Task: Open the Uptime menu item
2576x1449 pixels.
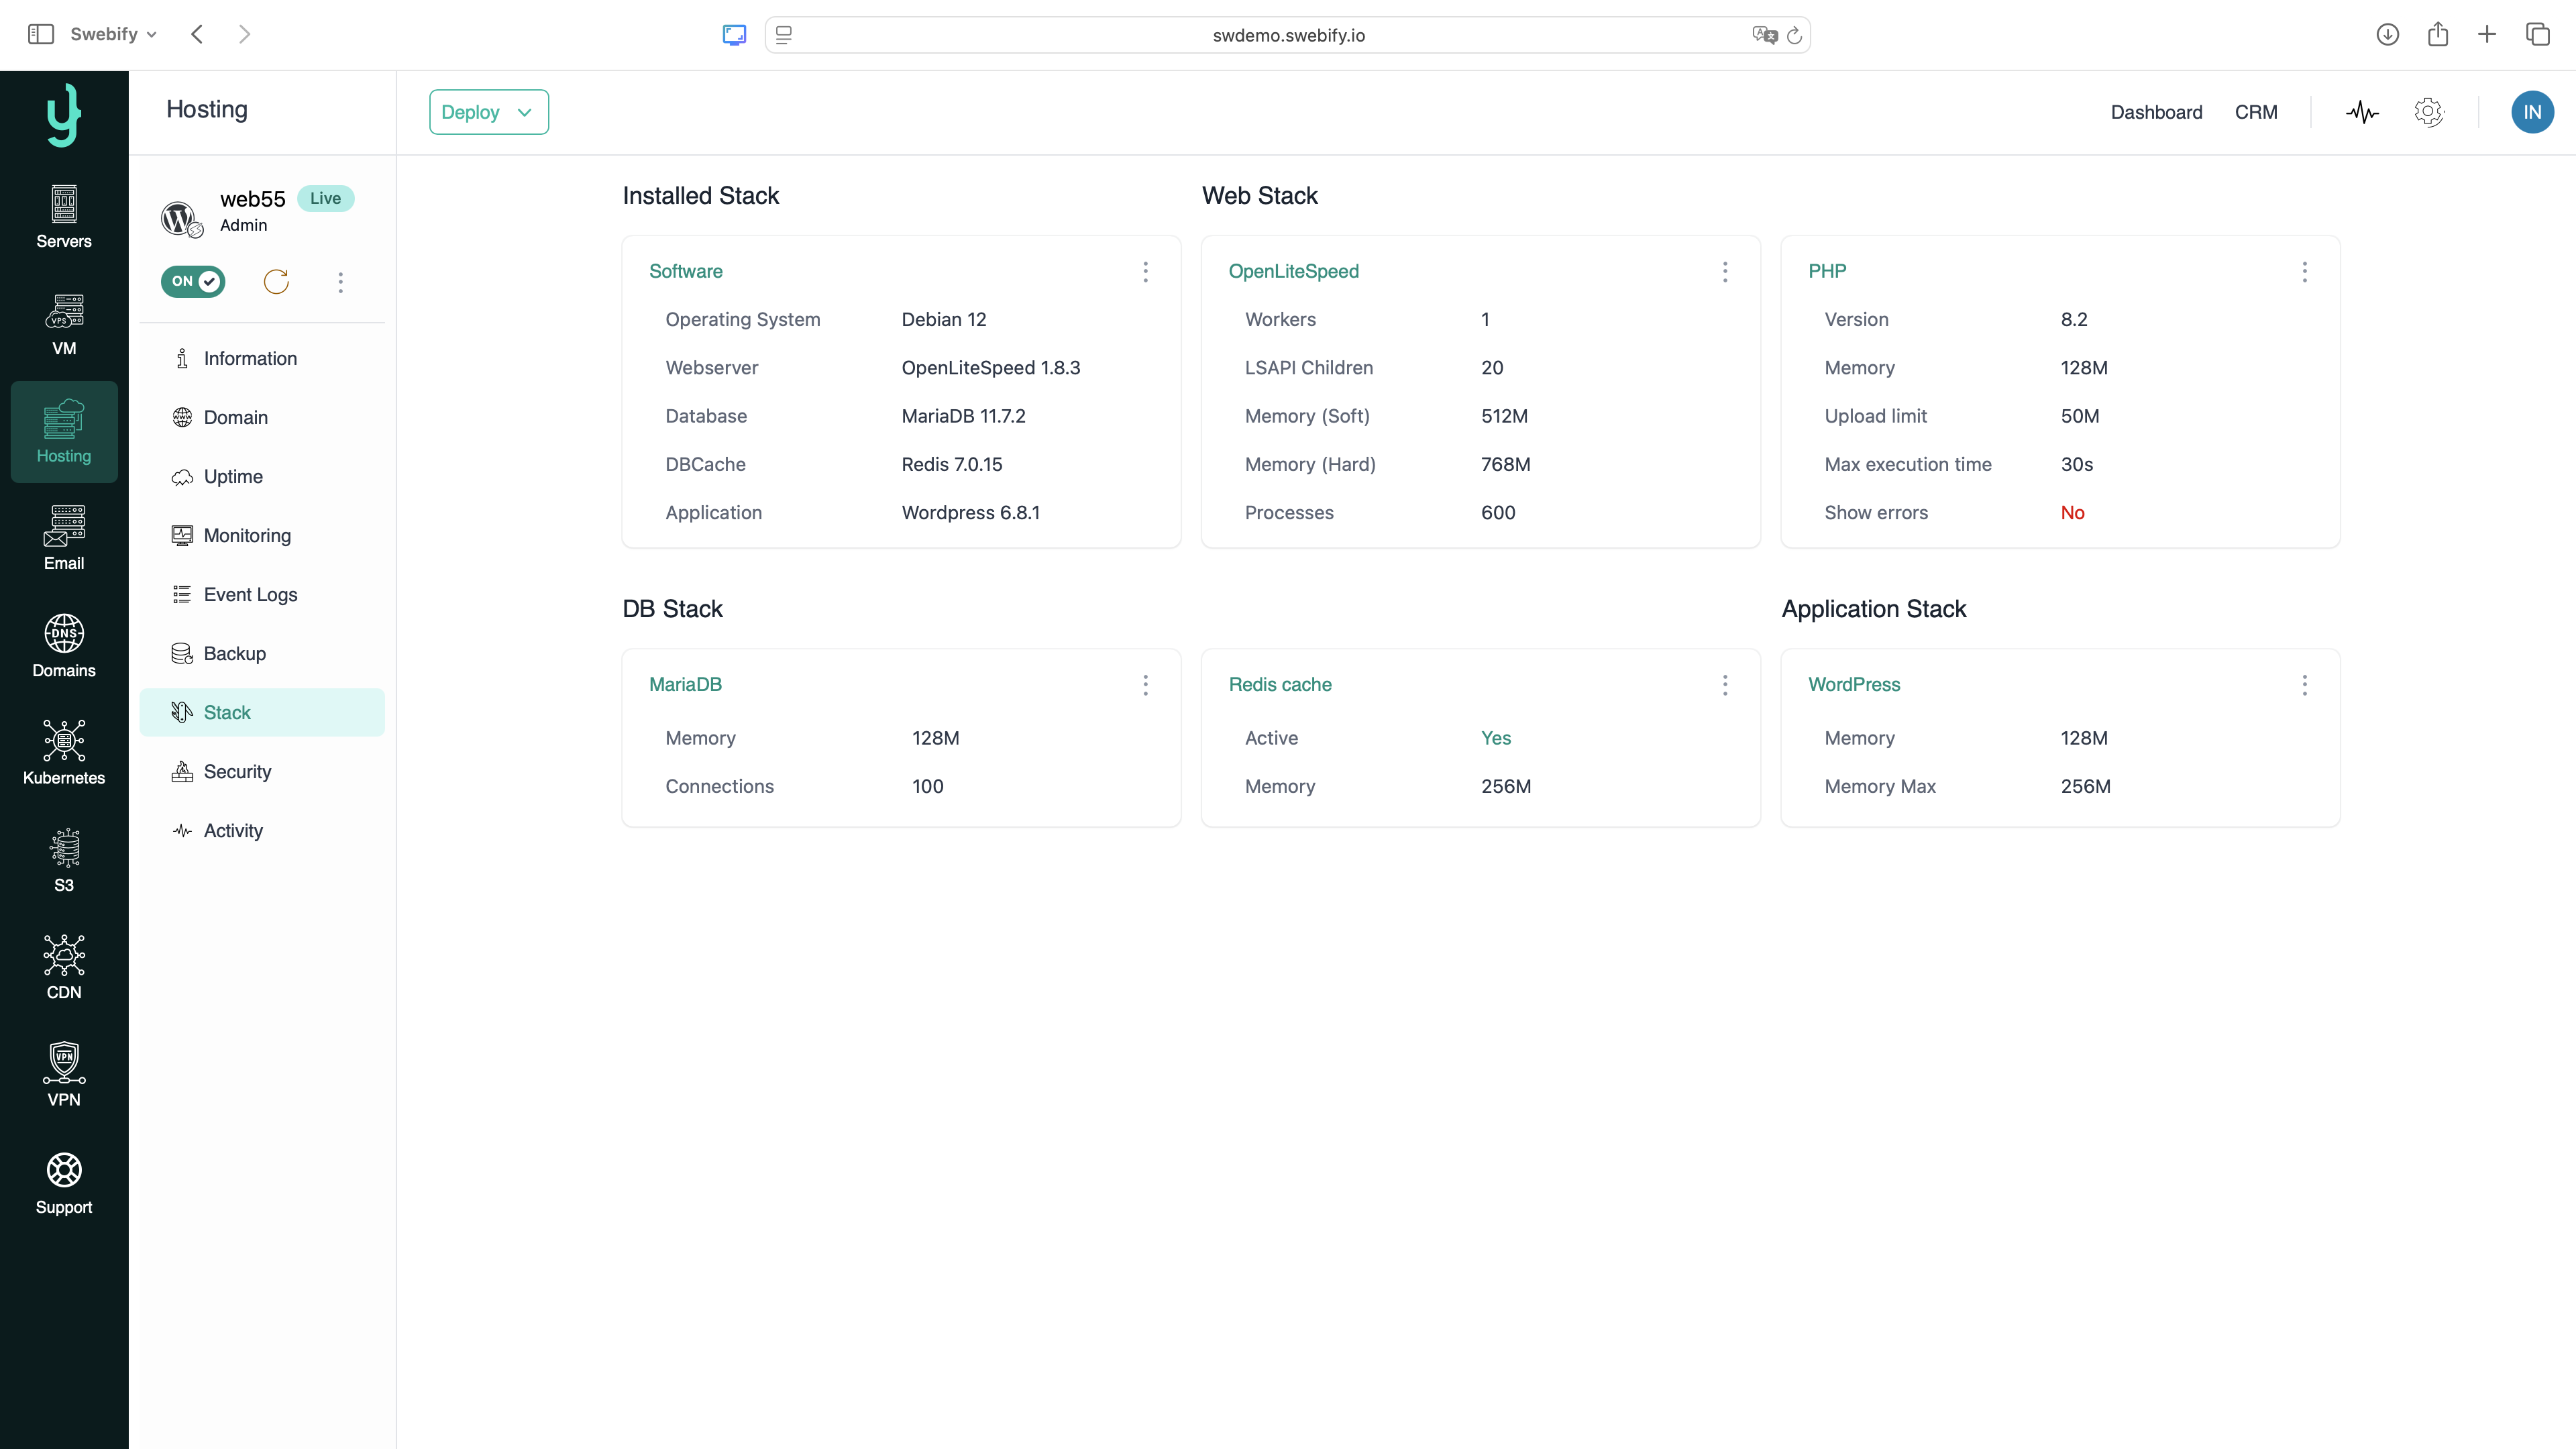Action: (262, 476)
